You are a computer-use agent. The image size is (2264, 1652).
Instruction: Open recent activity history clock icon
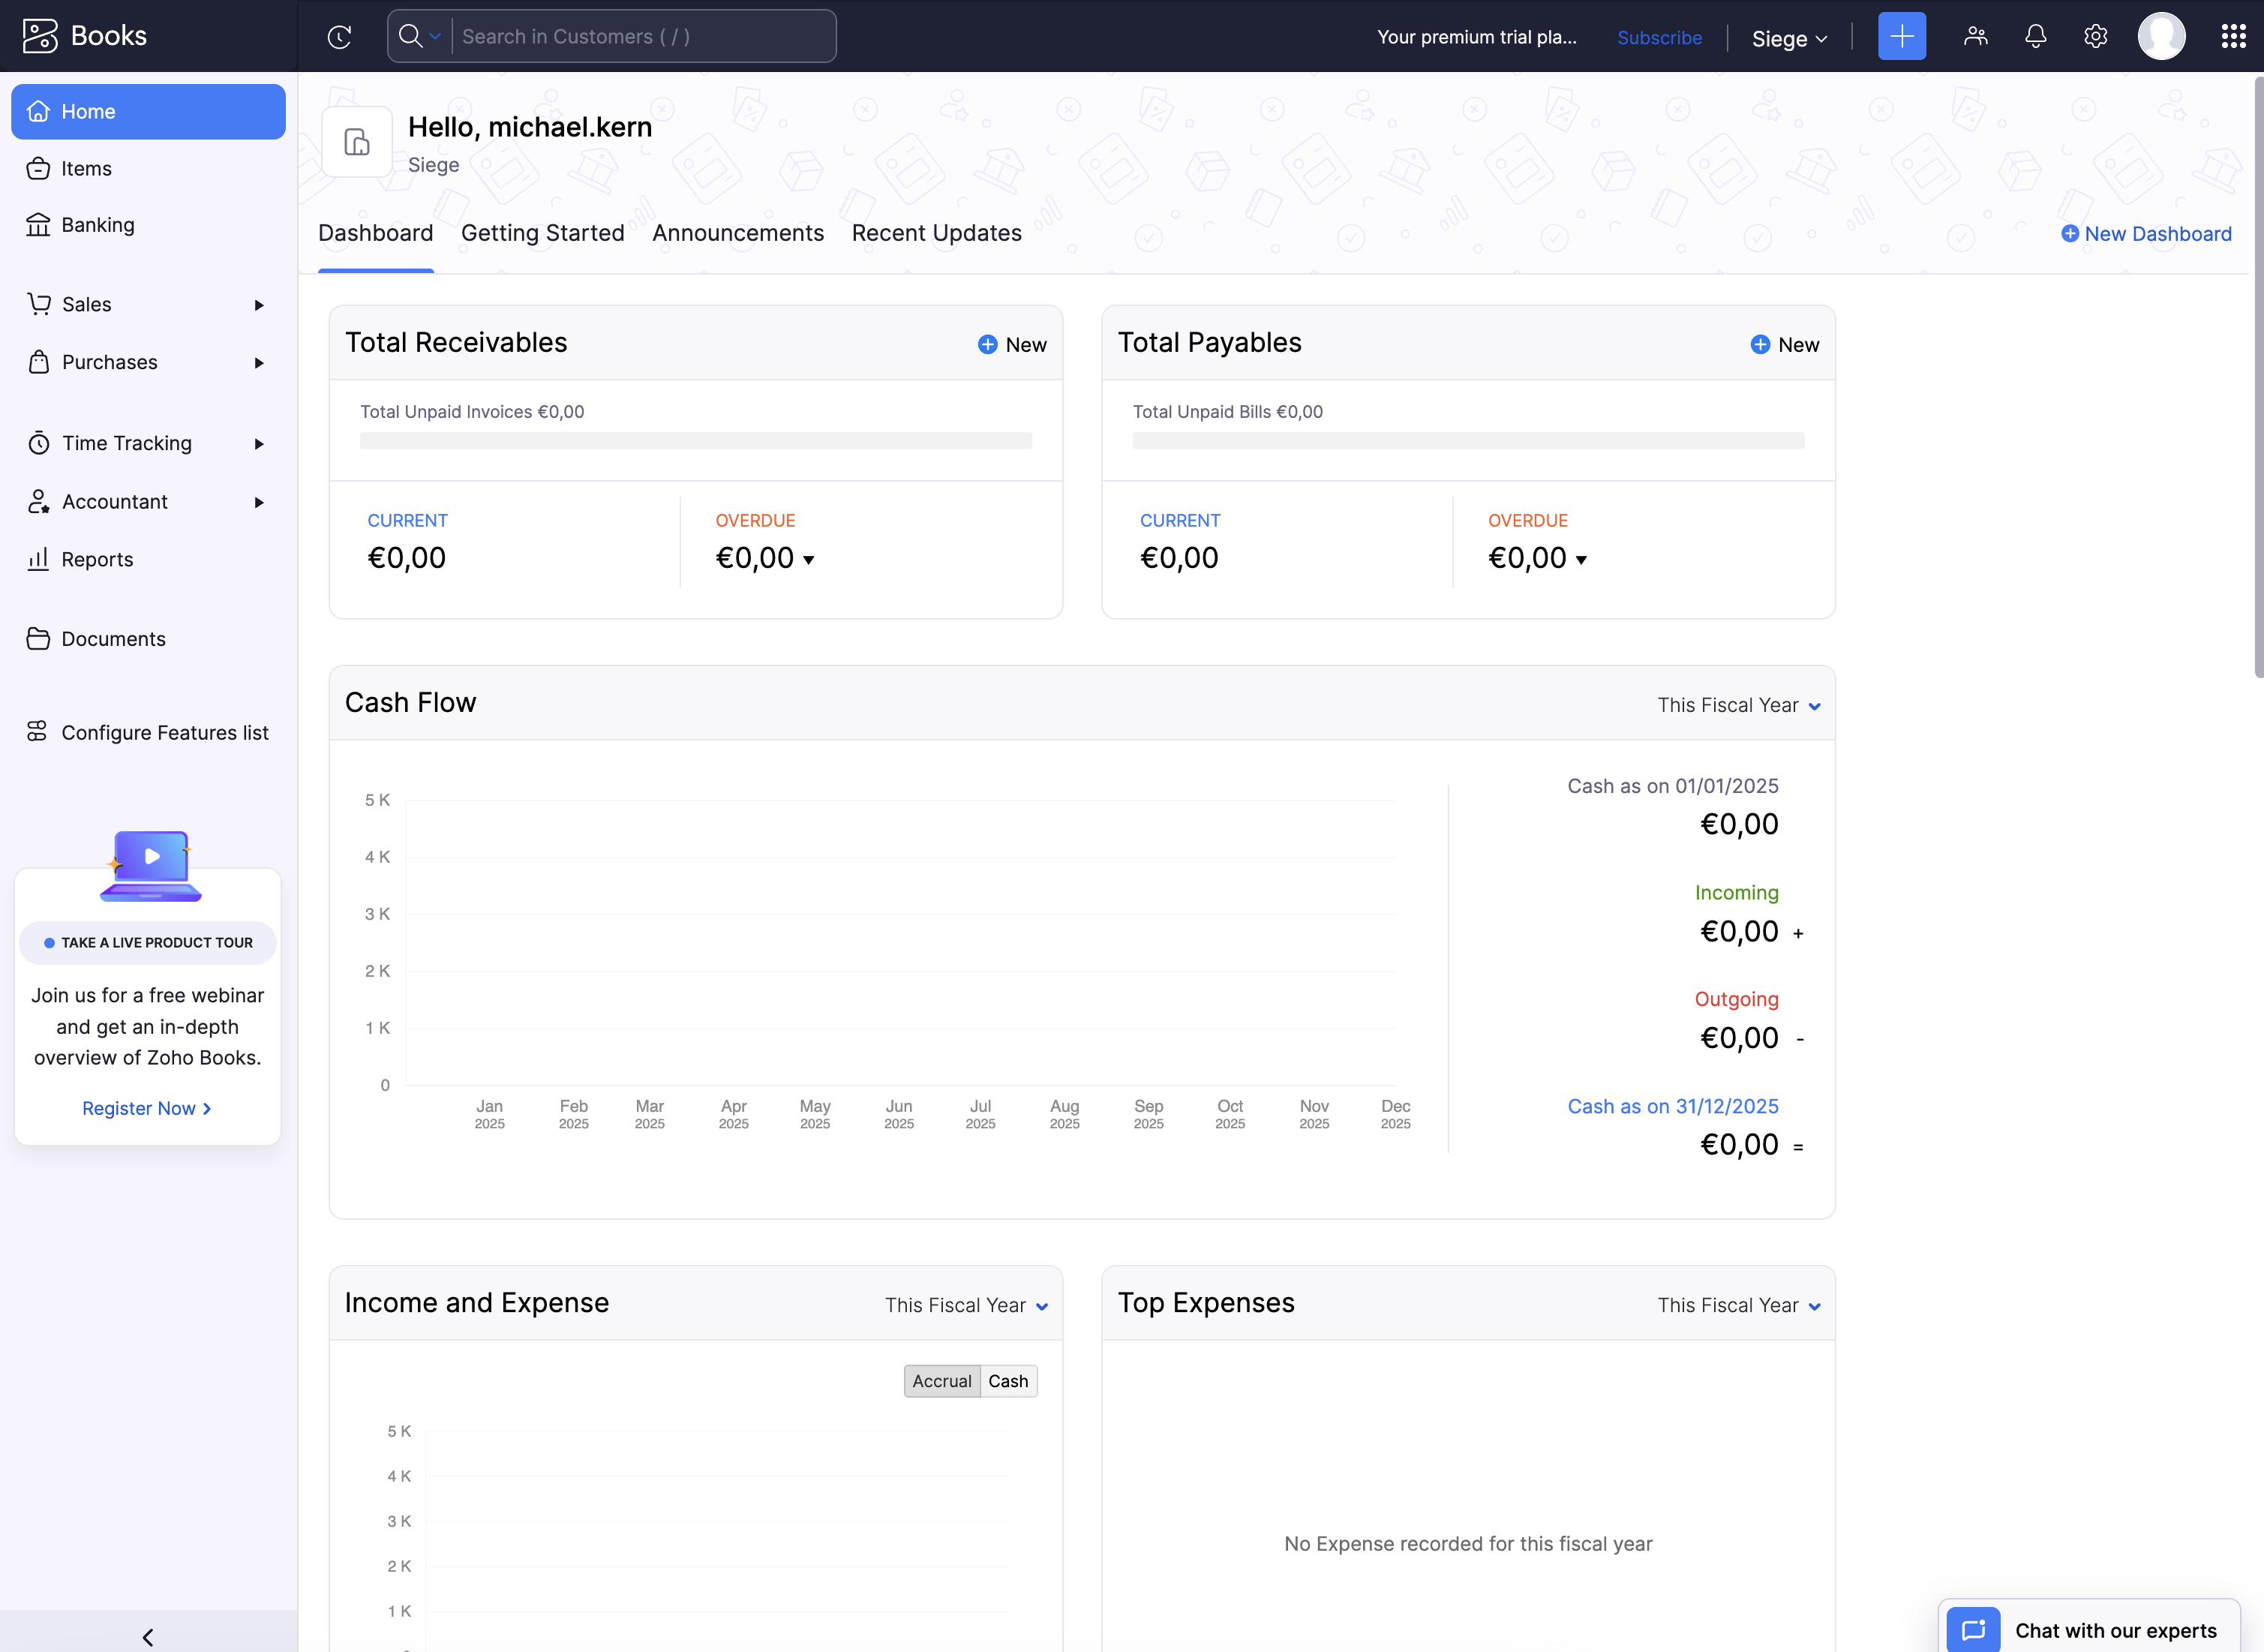(339, 37)
